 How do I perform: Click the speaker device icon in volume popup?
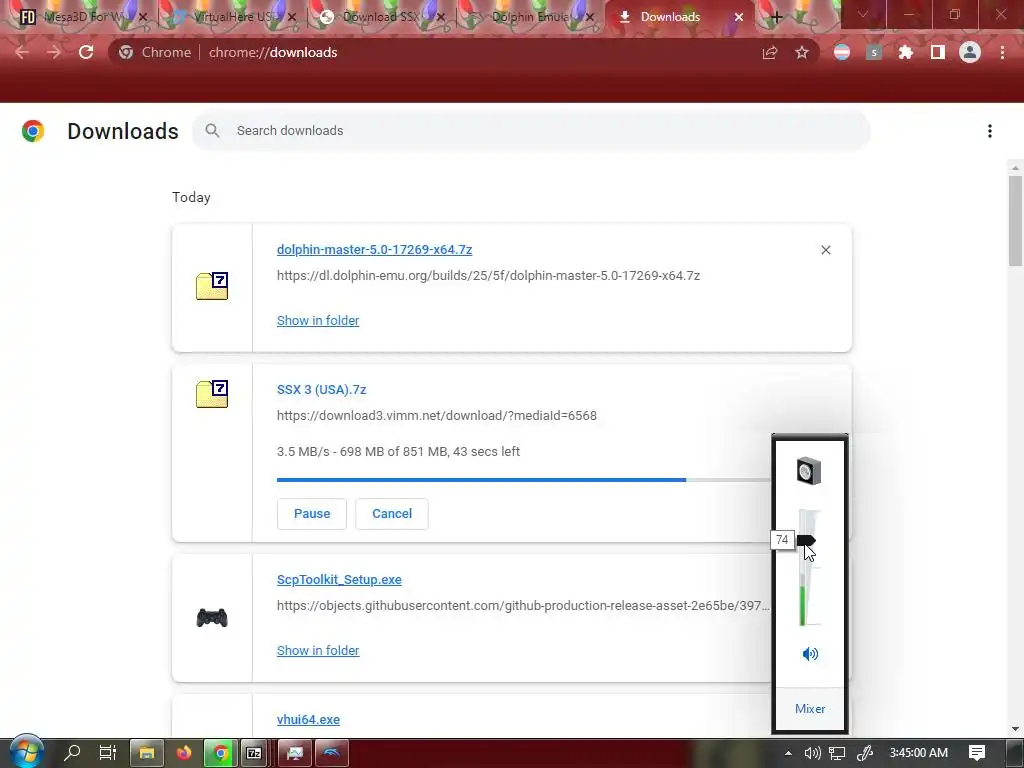pyautogui.click(x=809, y=471)
